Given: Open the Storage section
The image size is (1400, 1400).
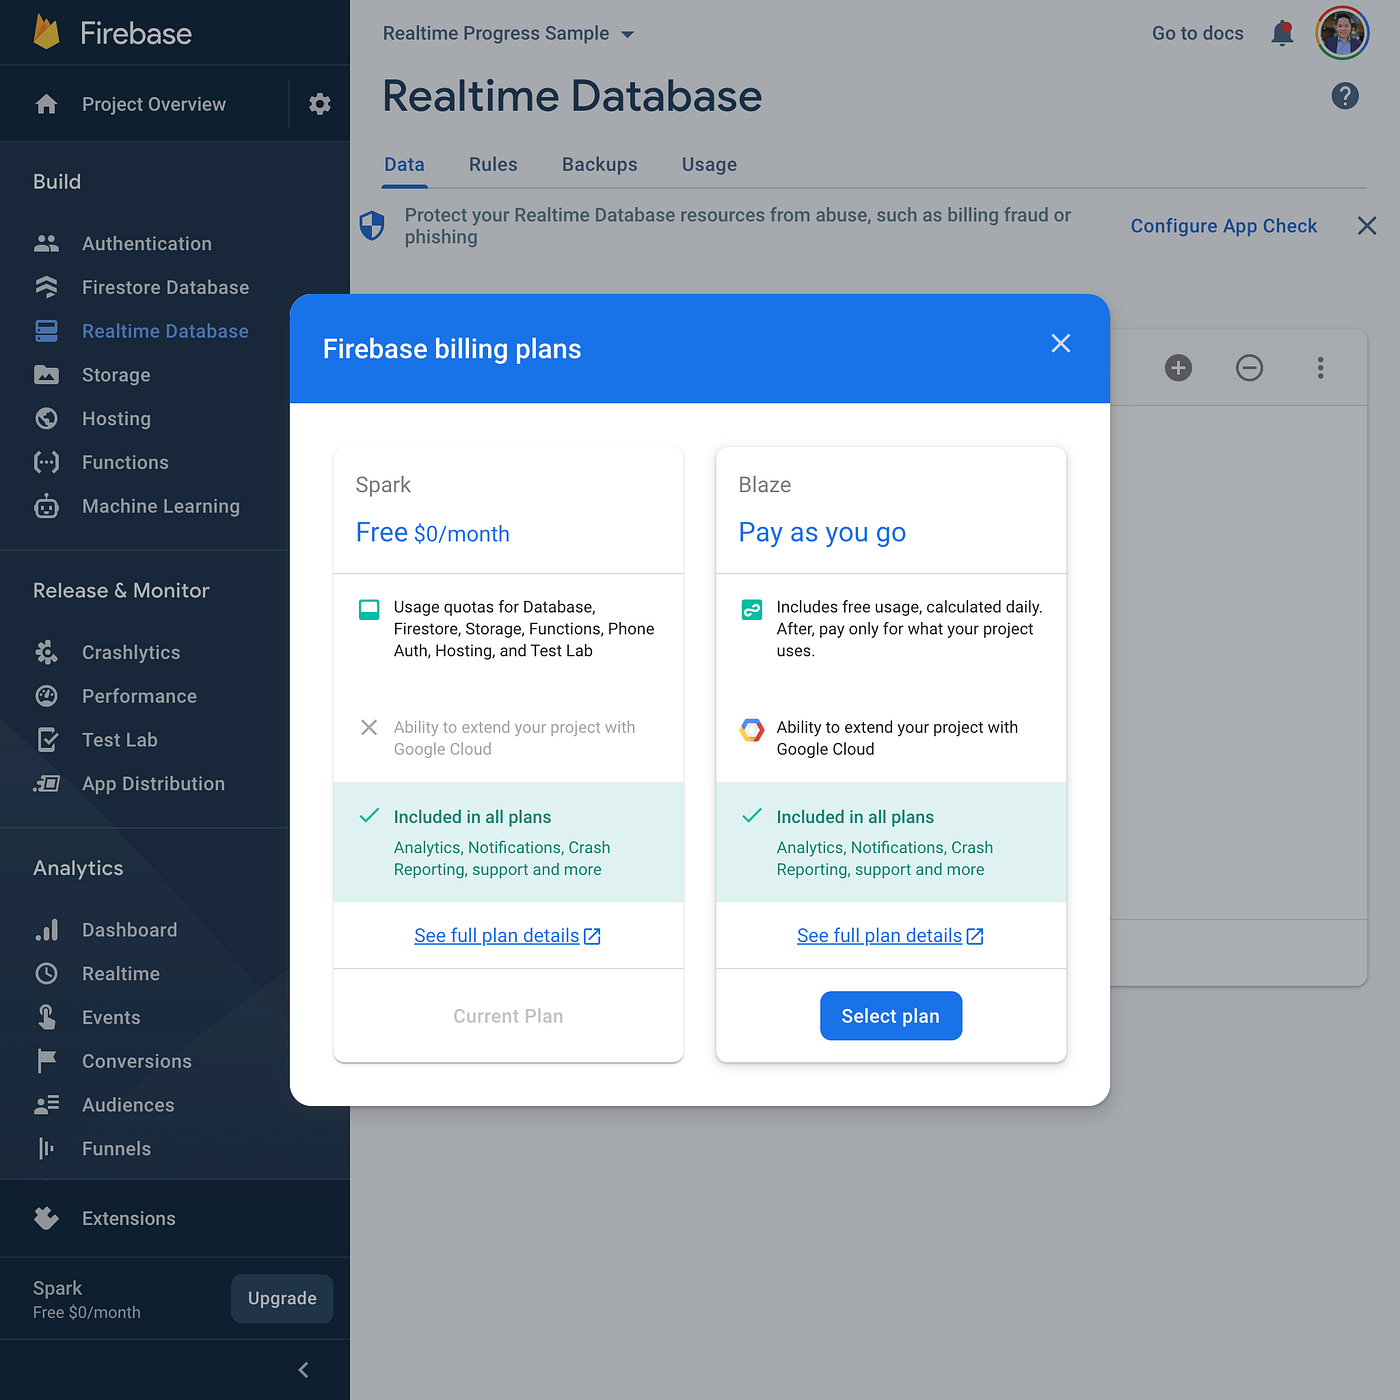Looking at the screenshot, I should pyautogui.click(x=117, y=375).
